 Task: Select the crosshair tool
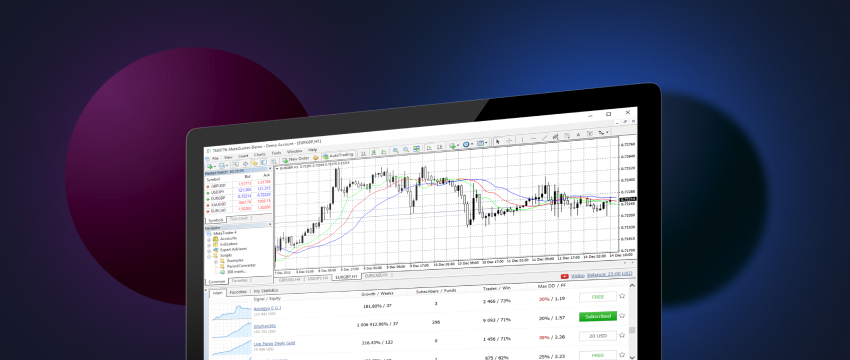pyautogui.click(x=509, y=140)
